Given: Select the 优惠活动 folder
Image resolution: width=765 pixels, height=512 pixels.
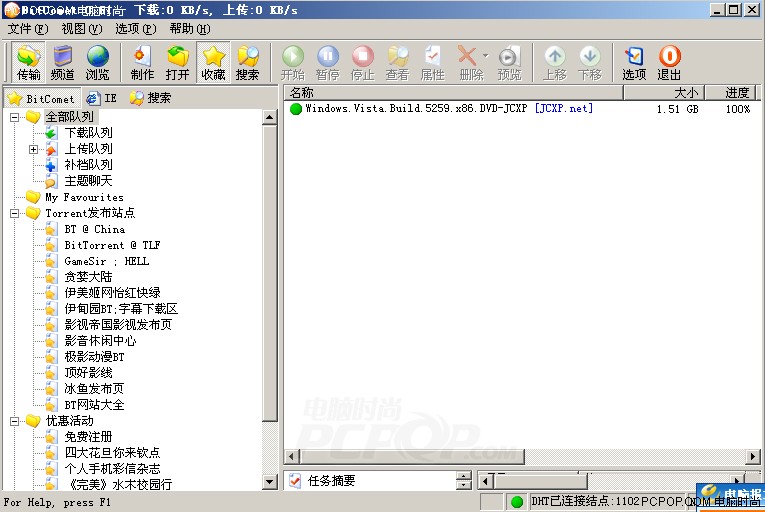Looking at the screenshot, I should pos(69,421).
